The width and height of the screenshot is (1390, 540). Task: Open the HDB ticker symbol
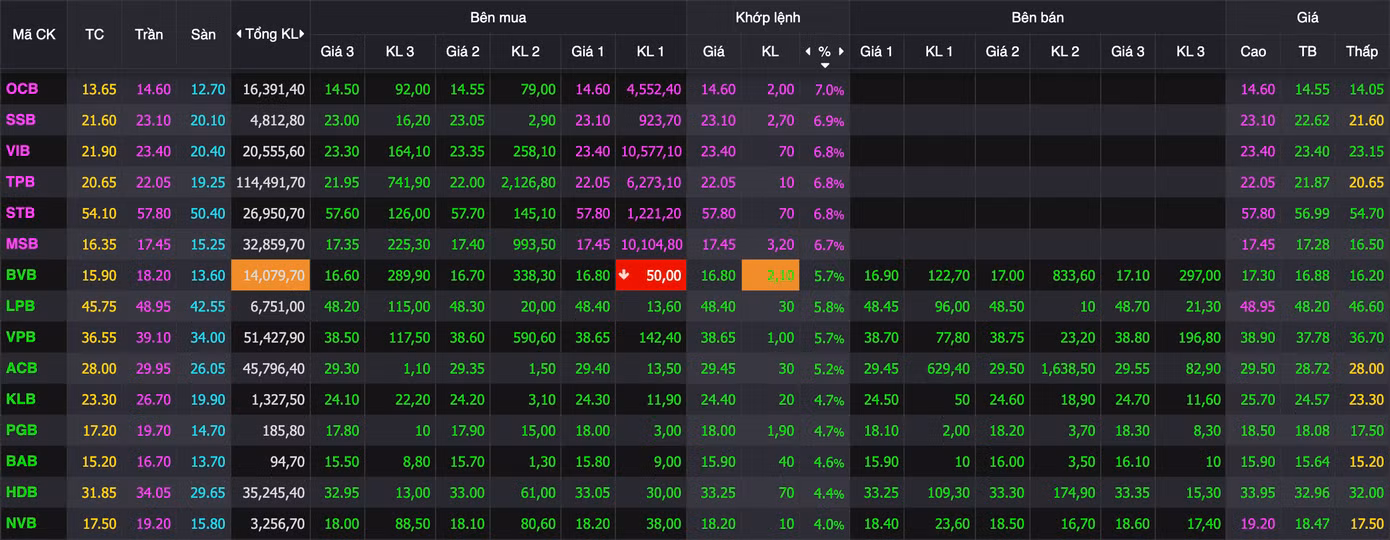(21, 492)
